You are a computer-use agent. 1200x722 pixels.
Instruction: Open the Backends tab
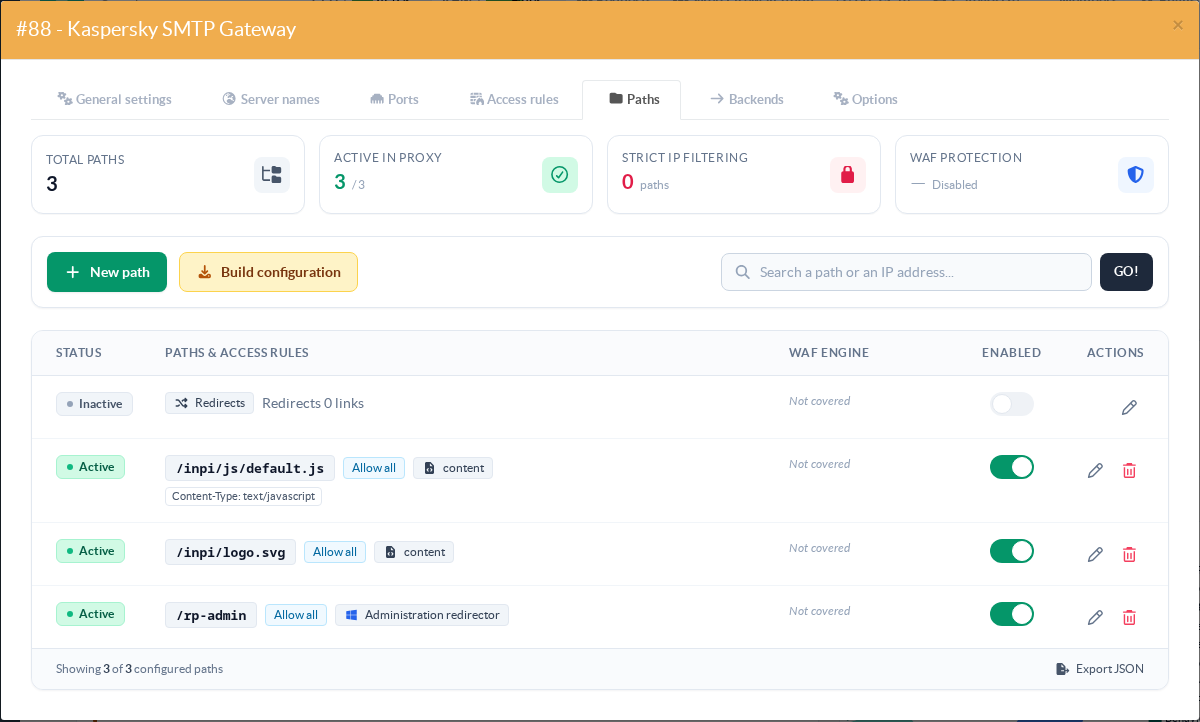746,99
